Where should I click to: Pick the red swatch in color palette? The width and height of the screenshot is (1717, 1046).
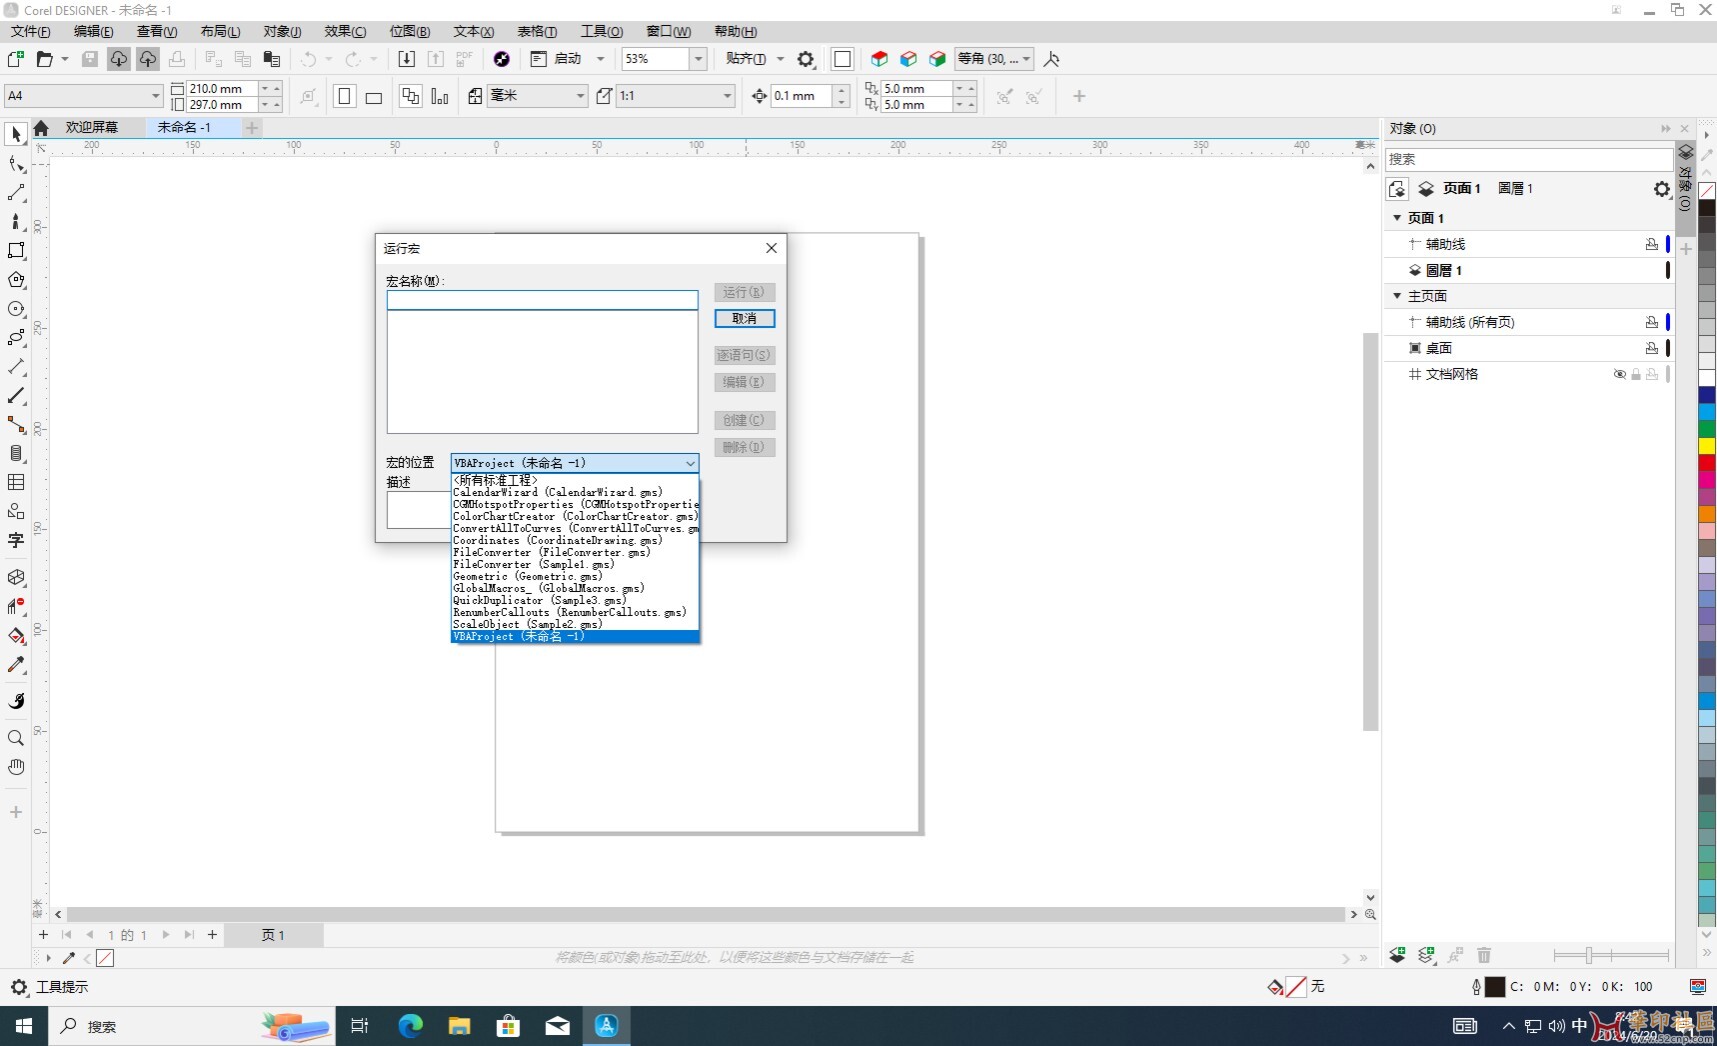[x=1707, y=463]
